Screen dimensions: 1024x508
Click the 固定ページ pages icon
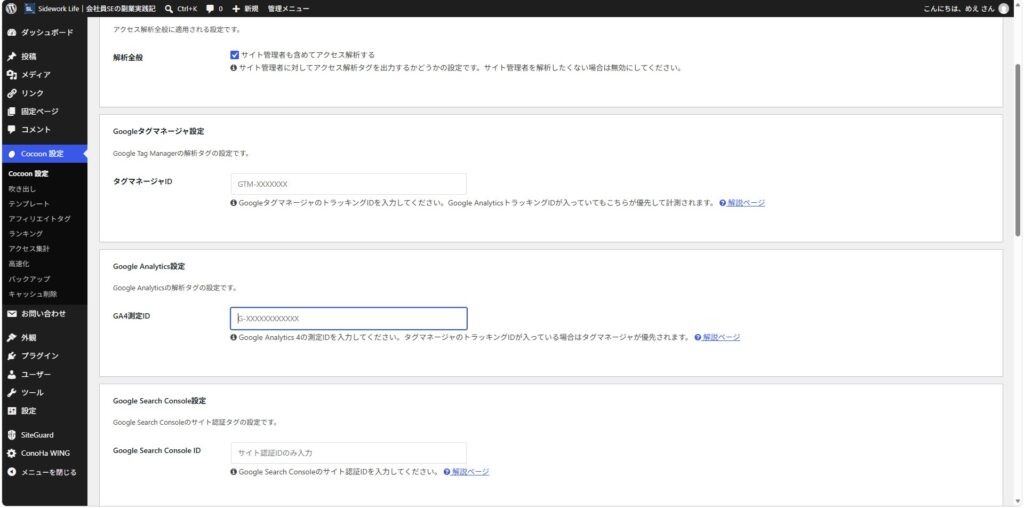[x=12, y=111]
